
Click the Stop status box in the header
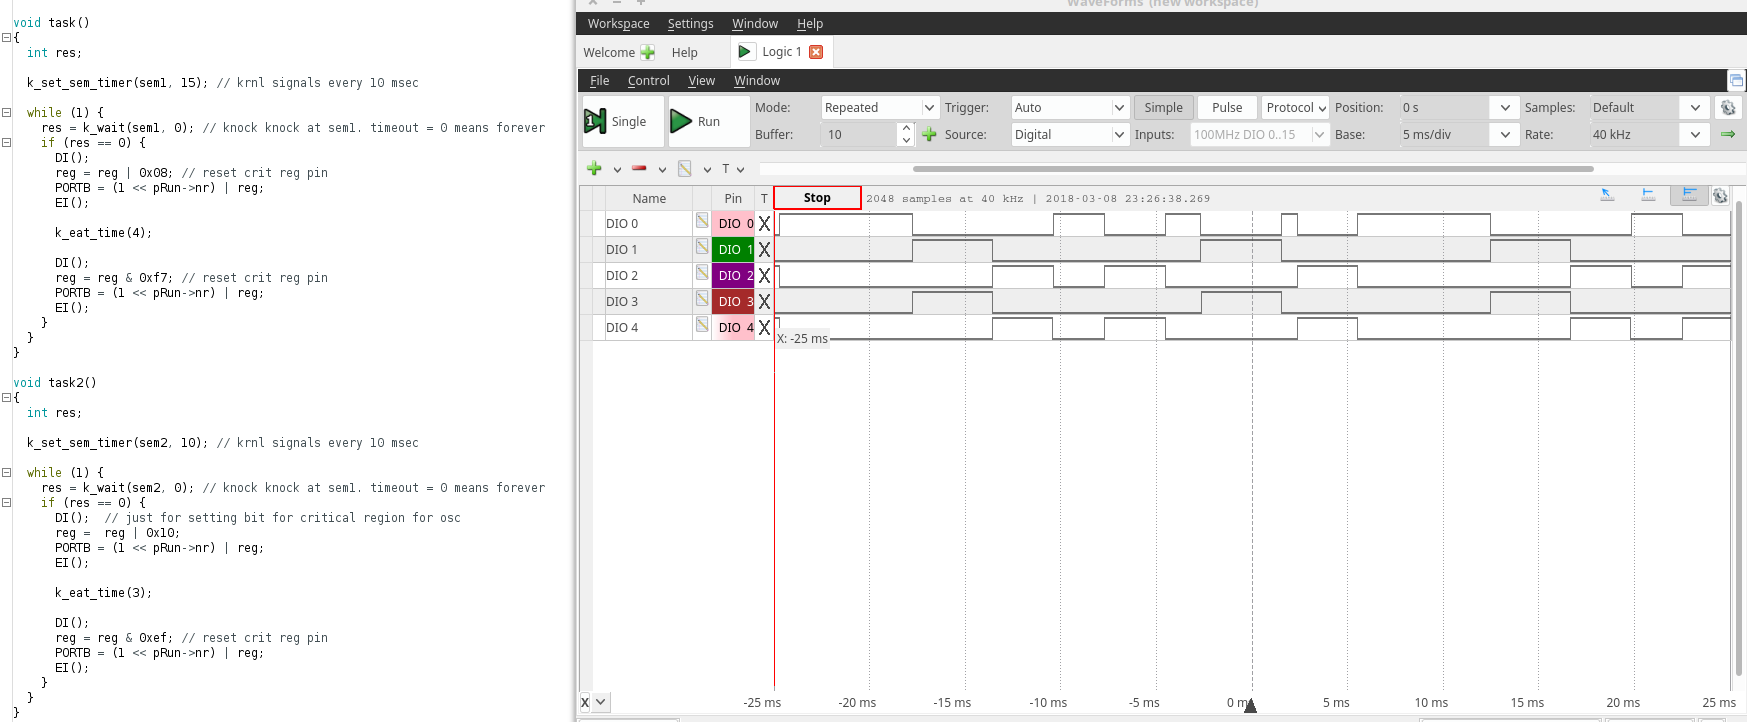817,198
